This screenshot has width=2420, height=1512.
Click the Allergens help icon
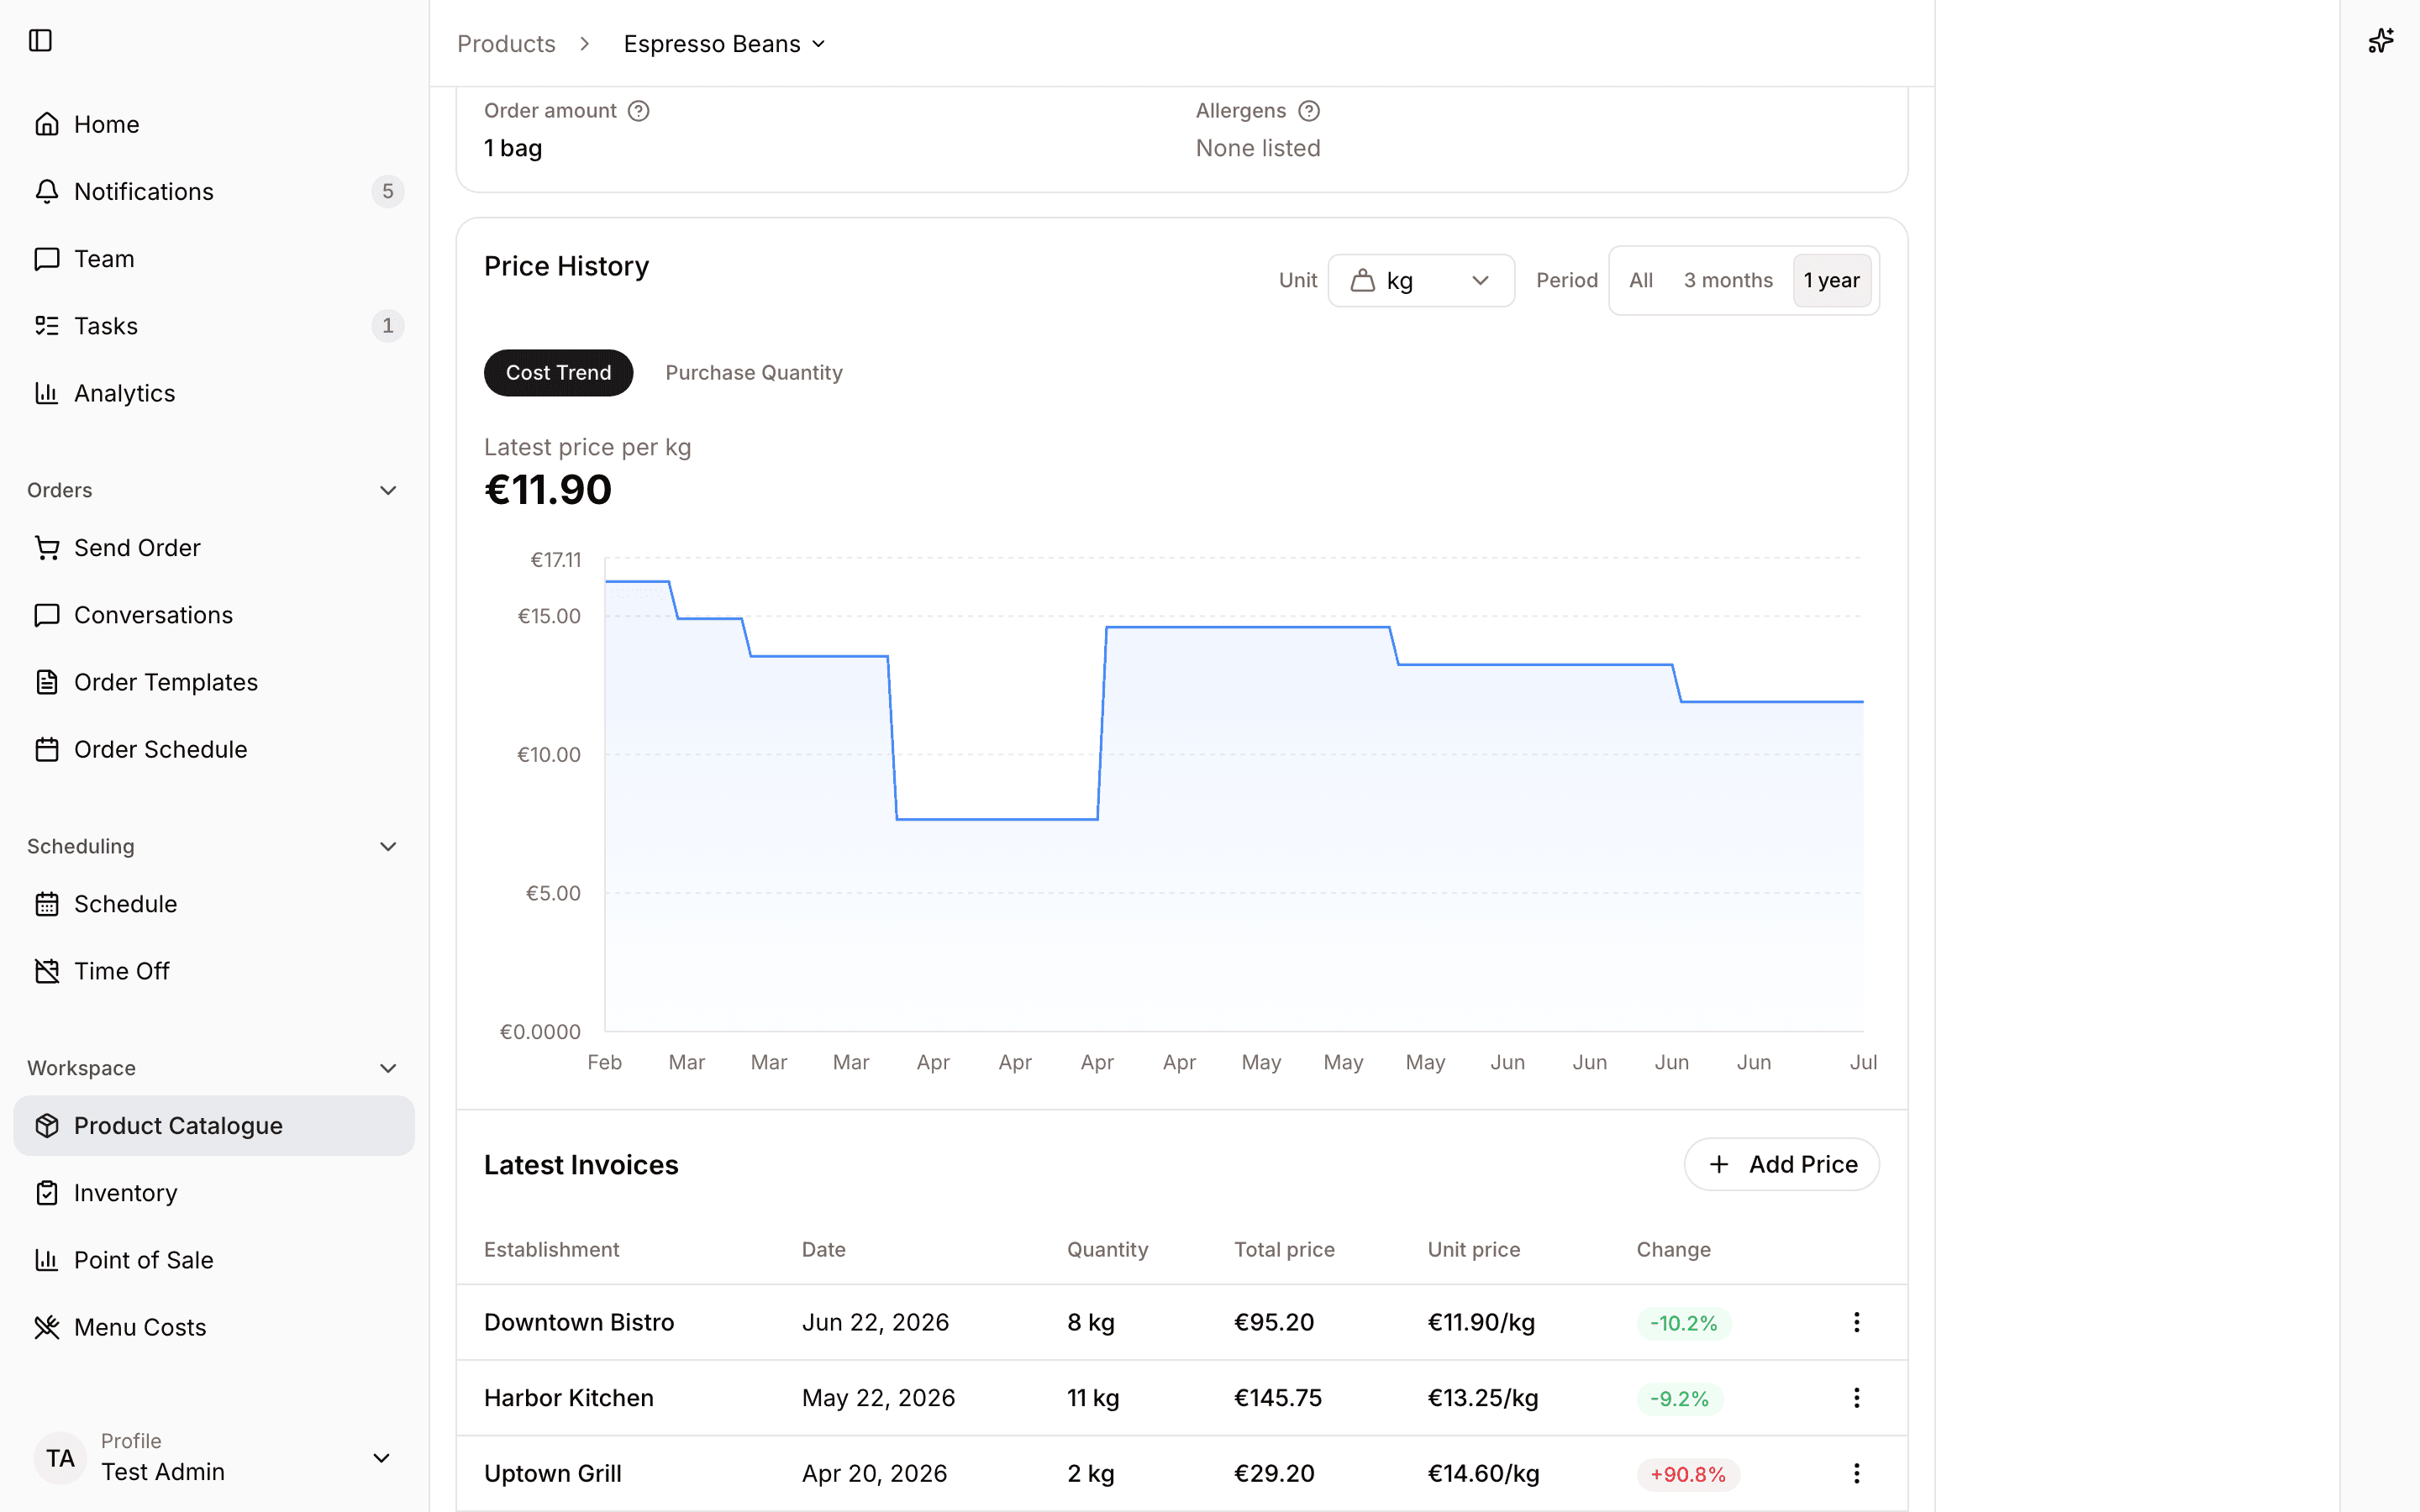pos(1308,111)
